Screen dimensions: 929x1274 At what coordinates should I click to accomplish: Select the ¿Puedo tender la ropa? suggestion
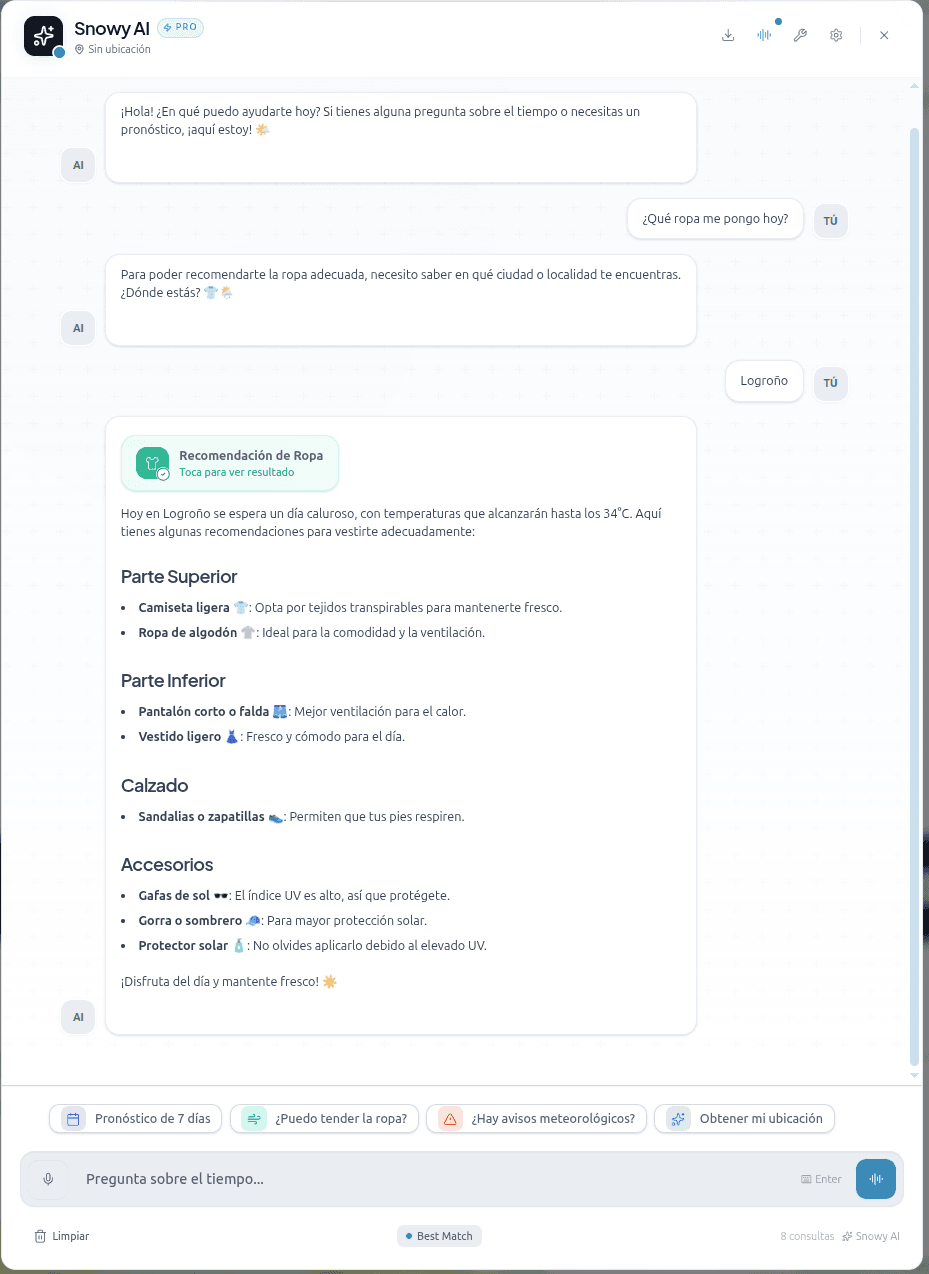[325, 1118]
